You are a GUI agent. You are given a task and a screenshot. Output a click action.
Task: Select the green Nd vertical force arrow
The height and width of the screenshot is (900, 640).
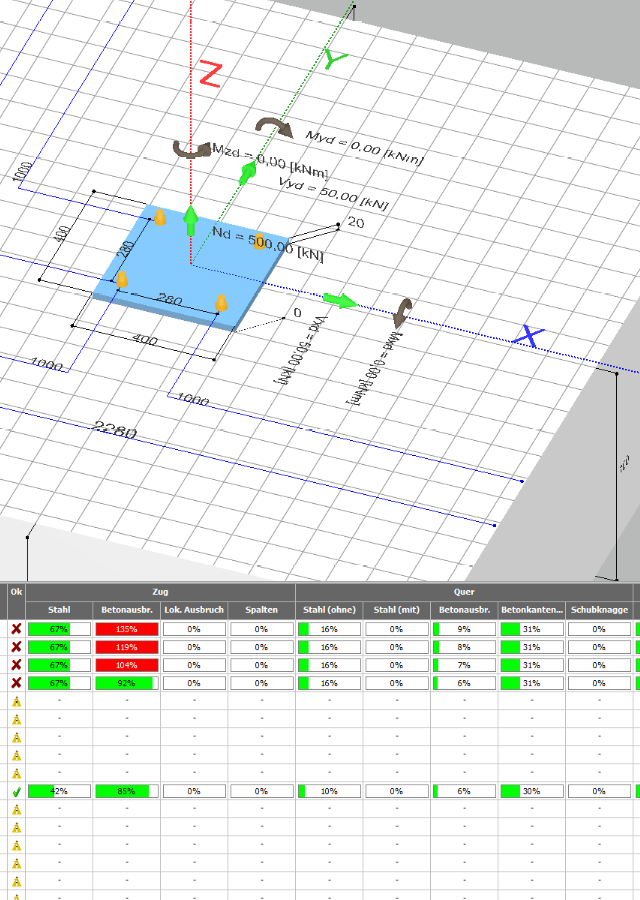pyautogui.click(x=190, y=220)
